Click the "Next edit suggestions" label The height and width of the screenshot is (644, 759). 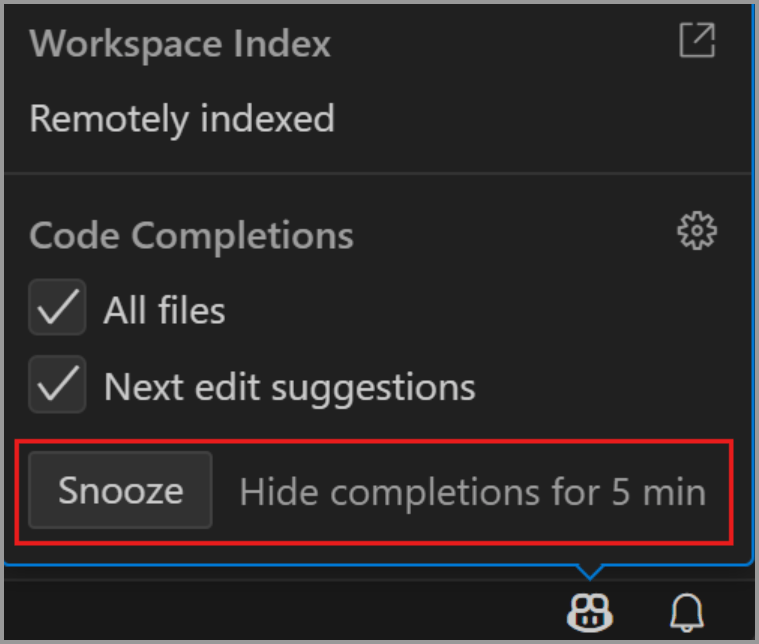[x=289, y=387]
